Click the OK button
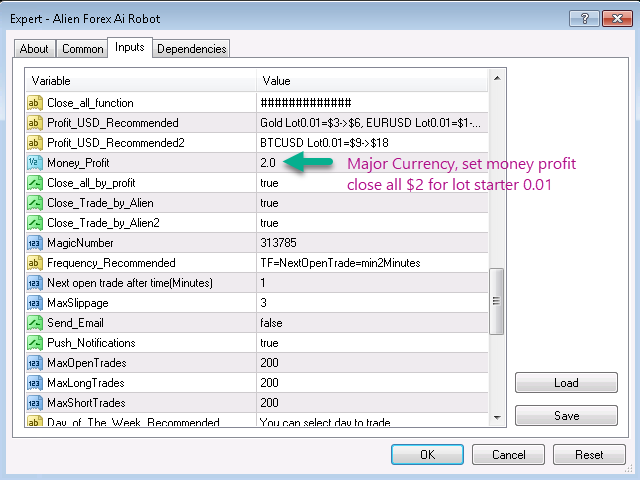 (x=427, y=455)
